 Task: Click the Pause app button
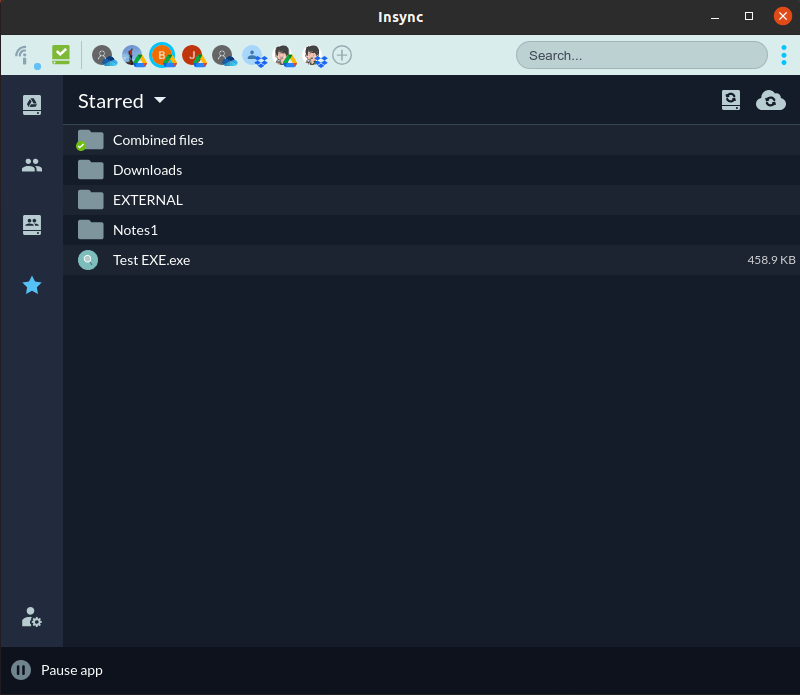[x=56, y=670]
